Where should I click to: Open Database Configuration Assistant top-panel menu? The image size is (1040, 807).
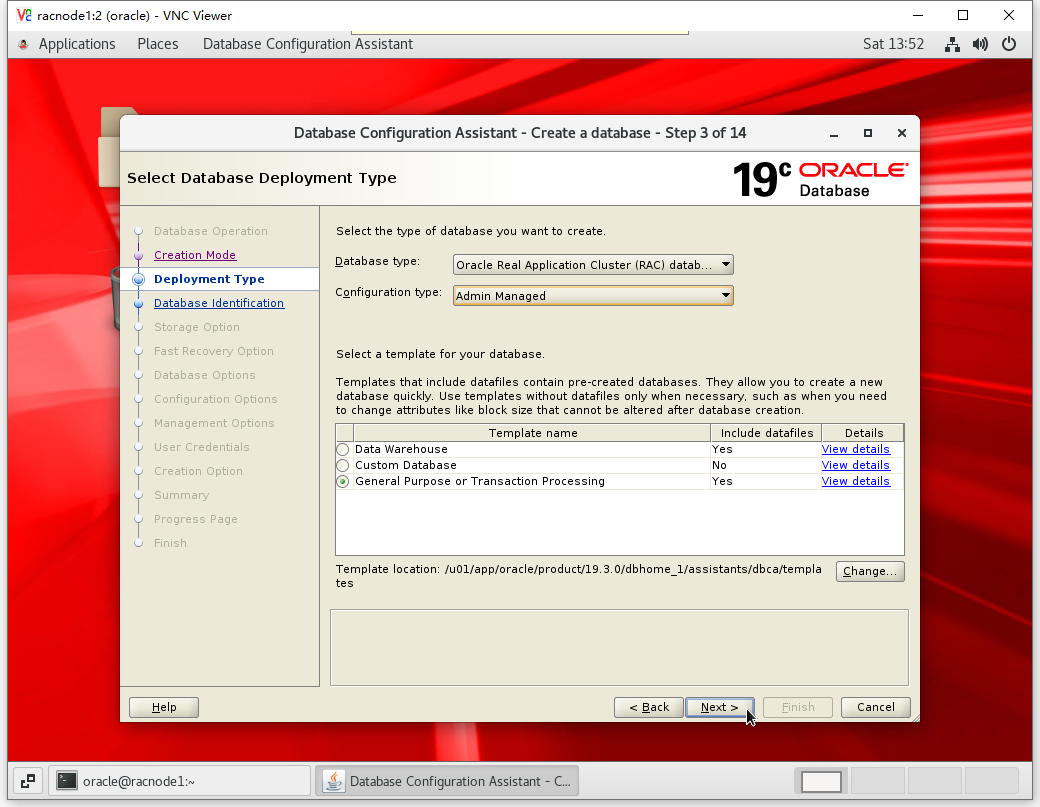[x=307, y=44]
